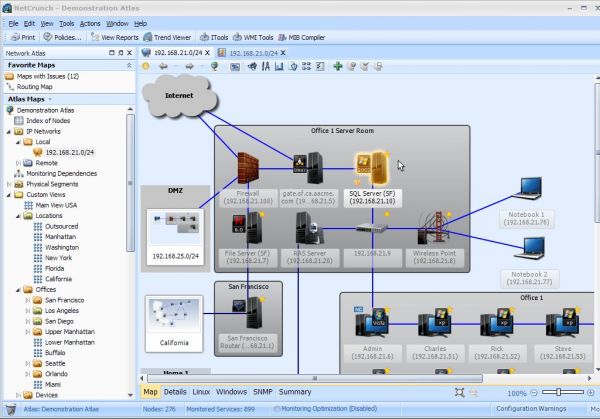
Task: Click the Print toolbar button
Action: (x=23, y=37)
